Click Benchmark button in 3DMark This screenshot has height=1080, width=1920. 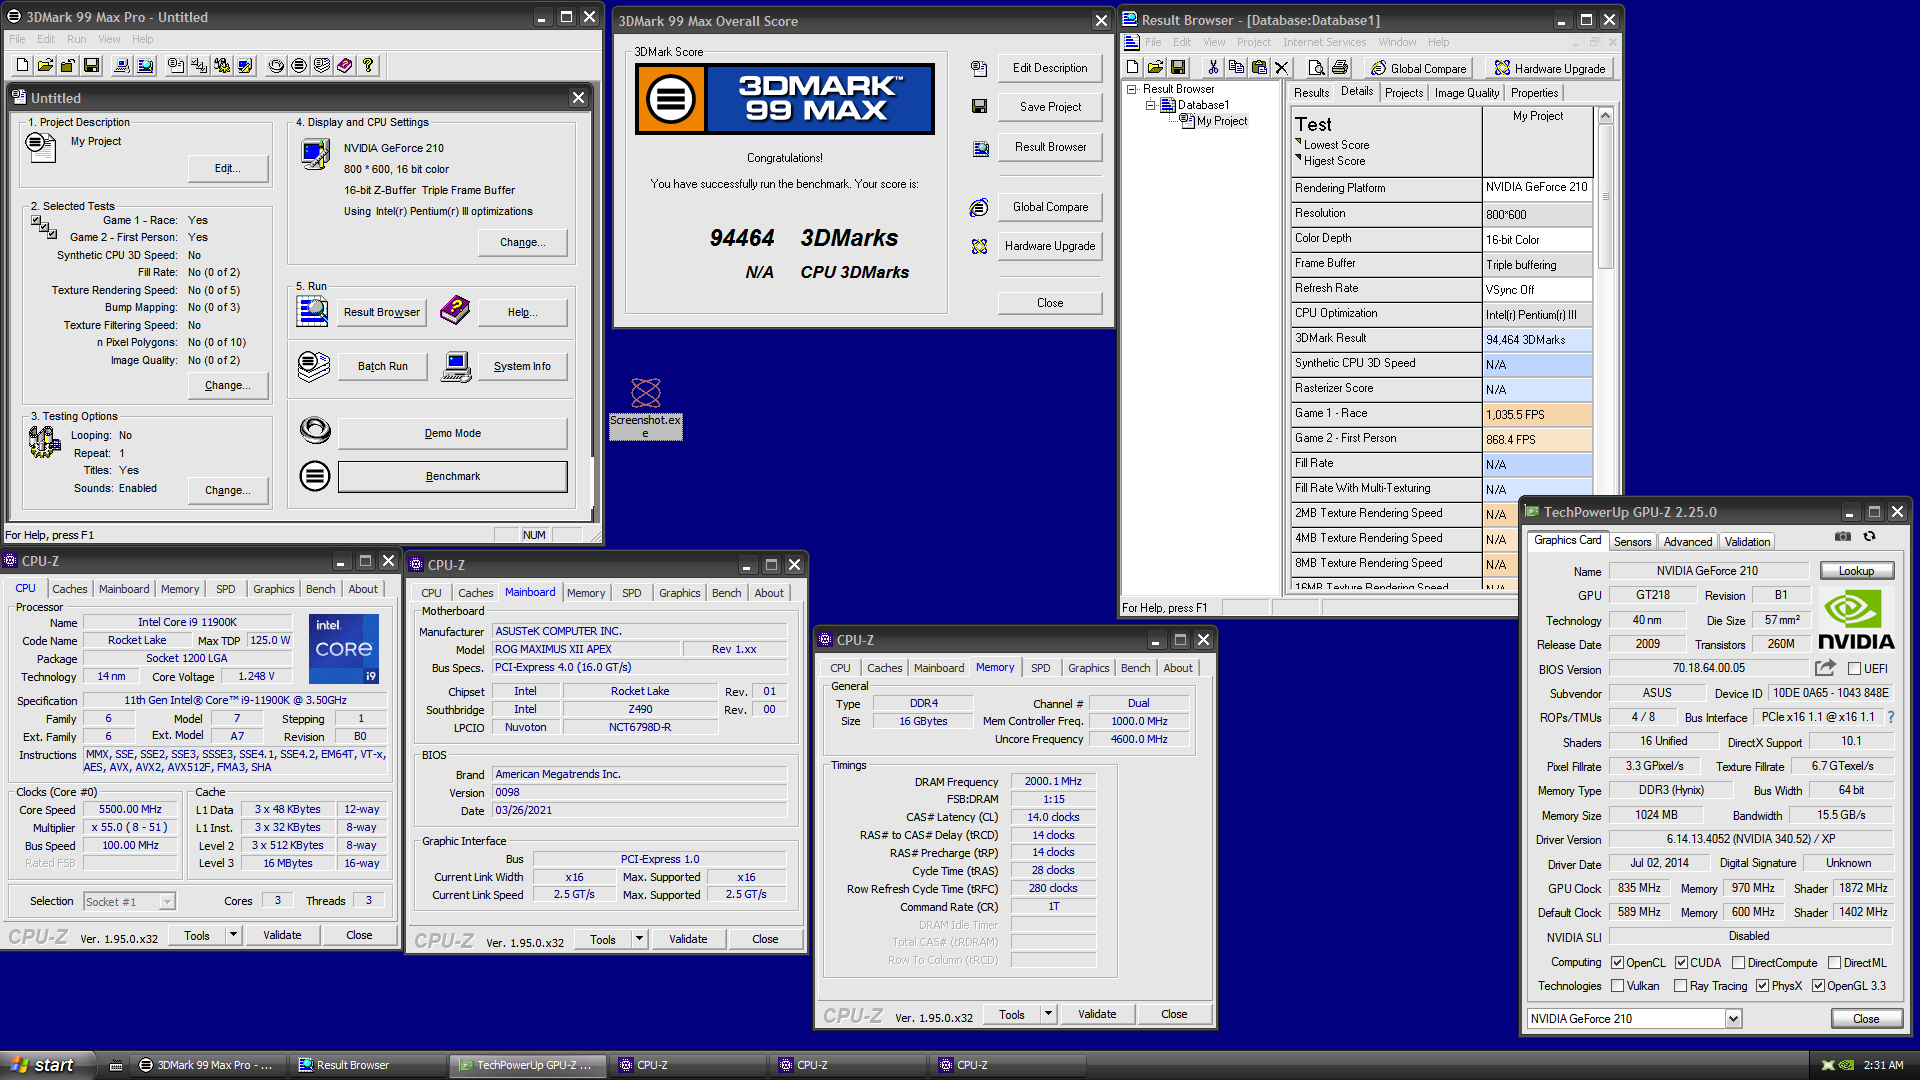(452, 477)
